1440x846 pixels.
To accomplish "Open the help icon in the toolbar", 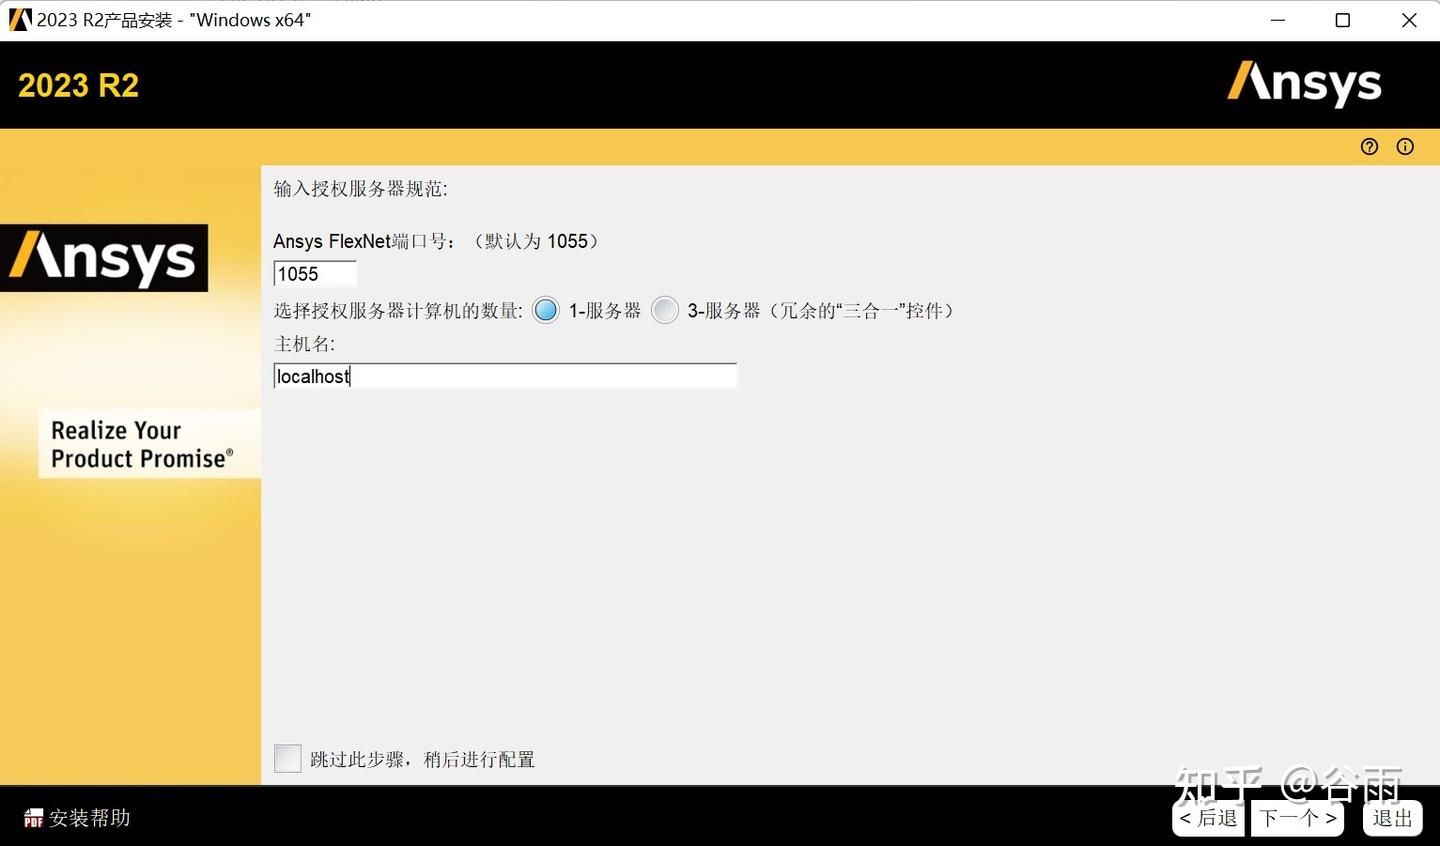I will coord(1369,146).
